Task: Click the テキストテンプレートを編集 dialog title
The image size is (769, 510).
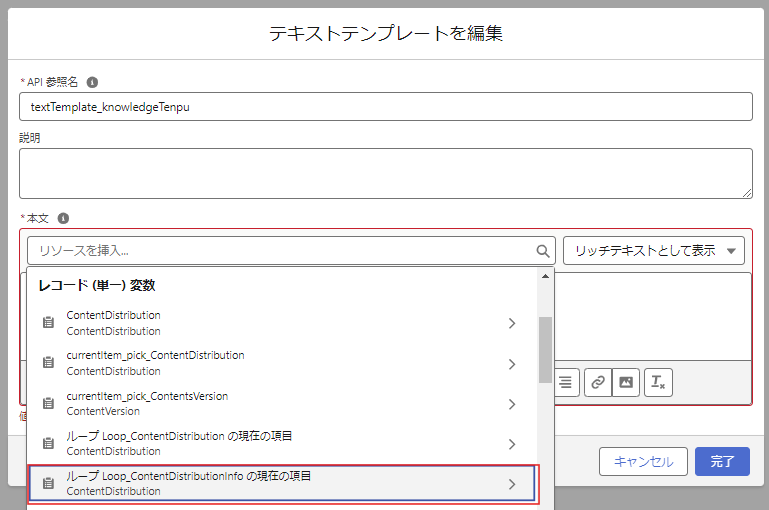Action: (385, 33)
